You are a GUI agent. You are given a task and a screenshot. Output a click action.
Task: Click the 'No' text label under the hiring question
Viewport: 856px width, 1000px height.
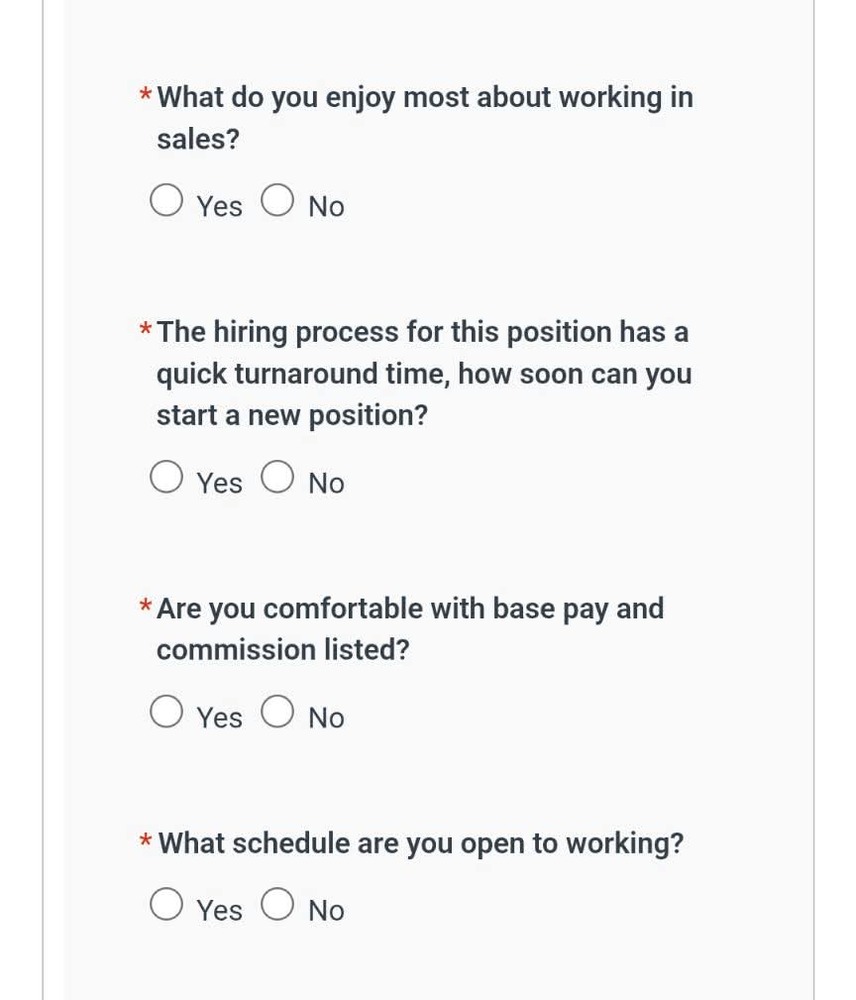[326, 484]
